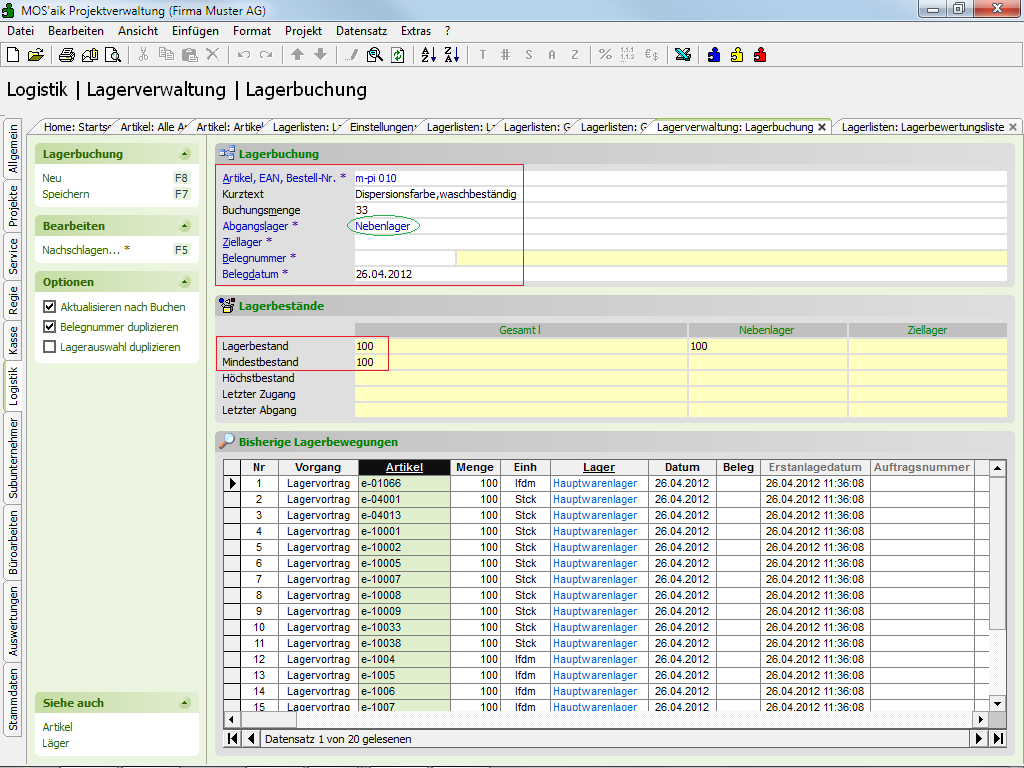Screen dimensions: 1024x768
Task: Click the printer icon in toolbar
Action: pos(66,55)
